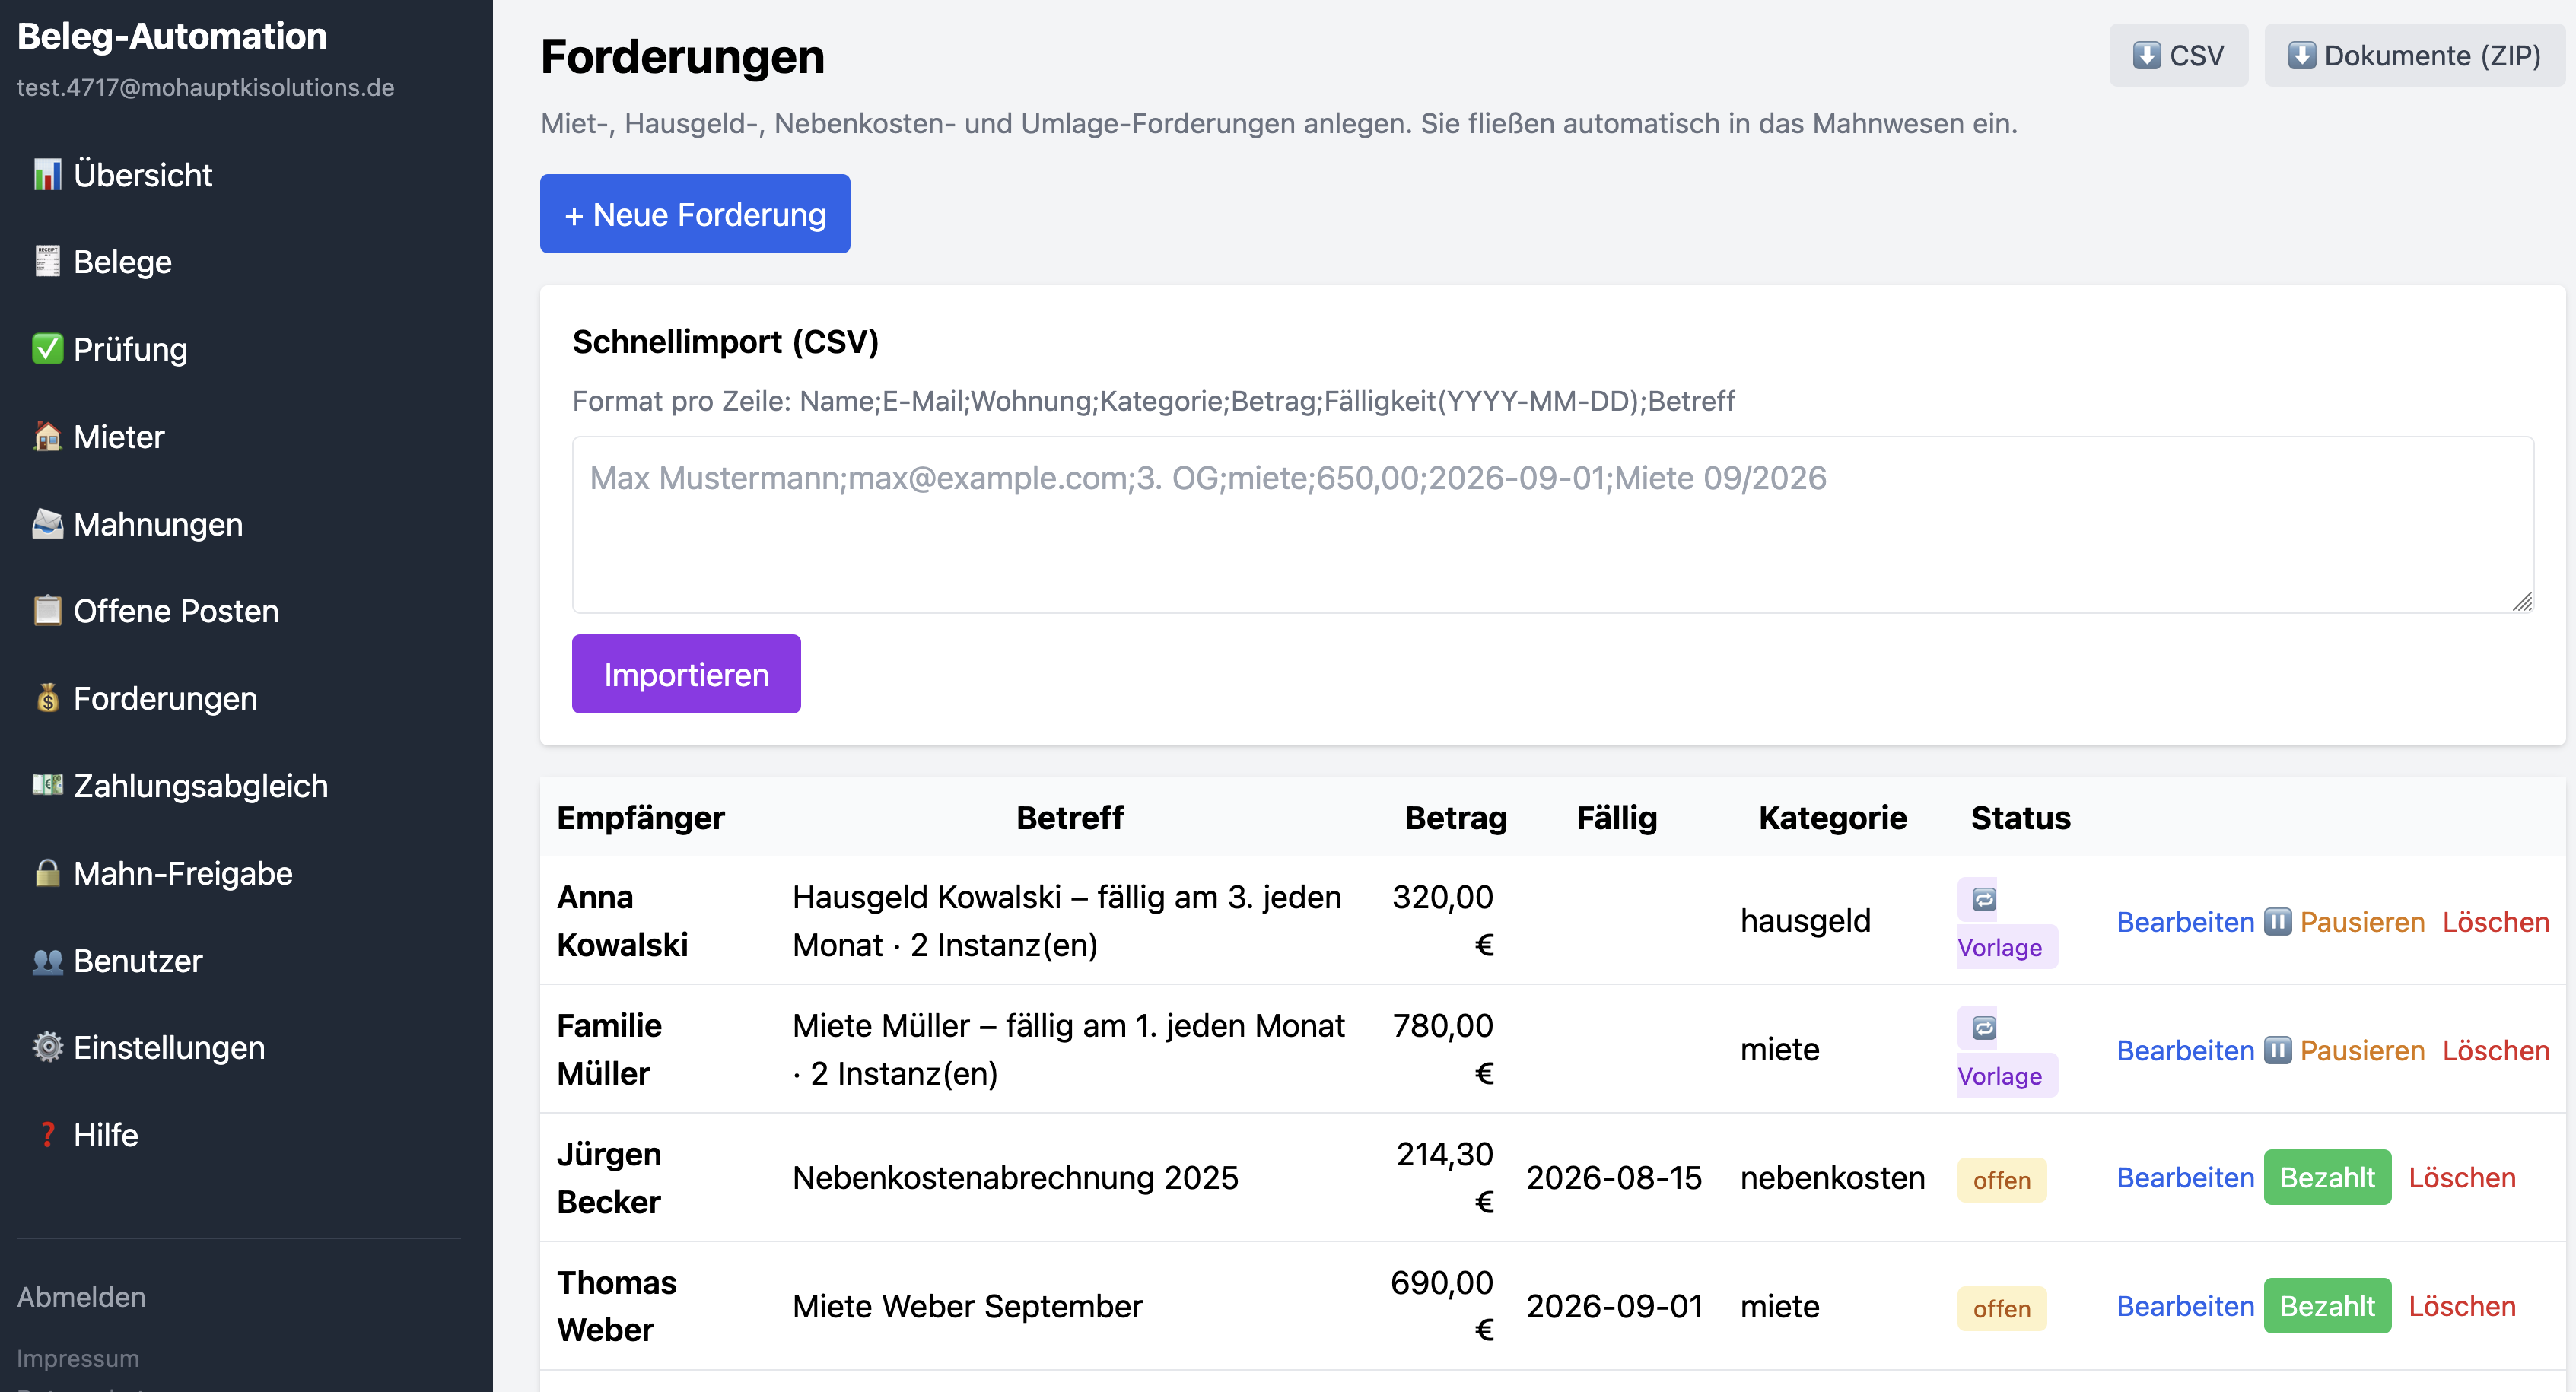Click Löschen for Anna Kowalski
The height and width of the screenshot is (1392, 2576).
[2496, 921]
